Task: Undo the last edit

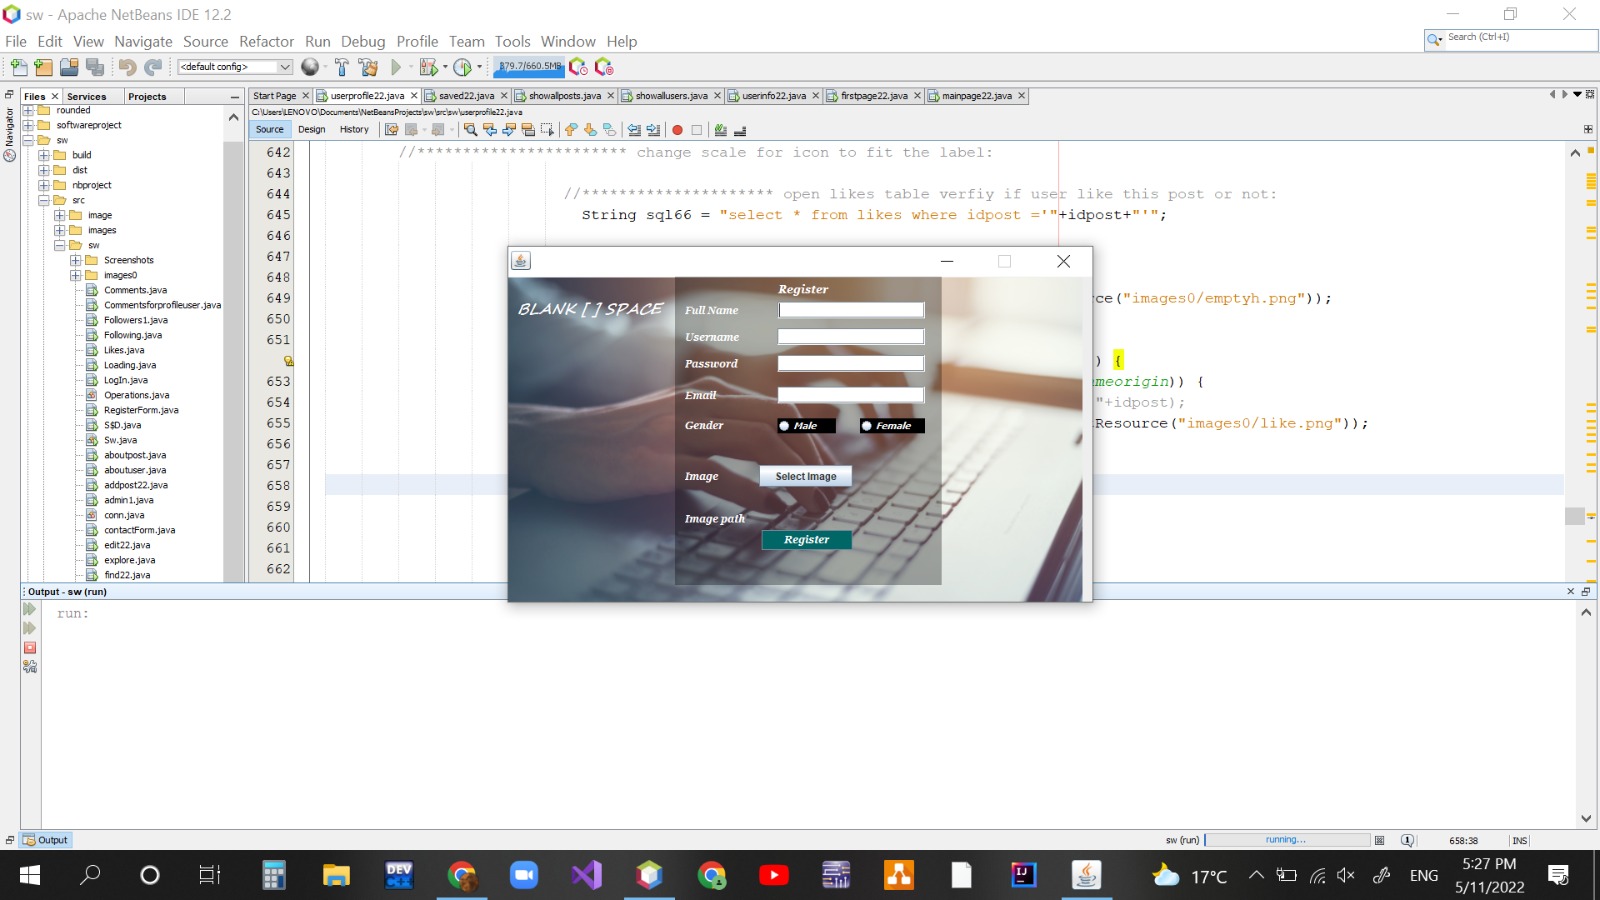Action: [128, 67]
